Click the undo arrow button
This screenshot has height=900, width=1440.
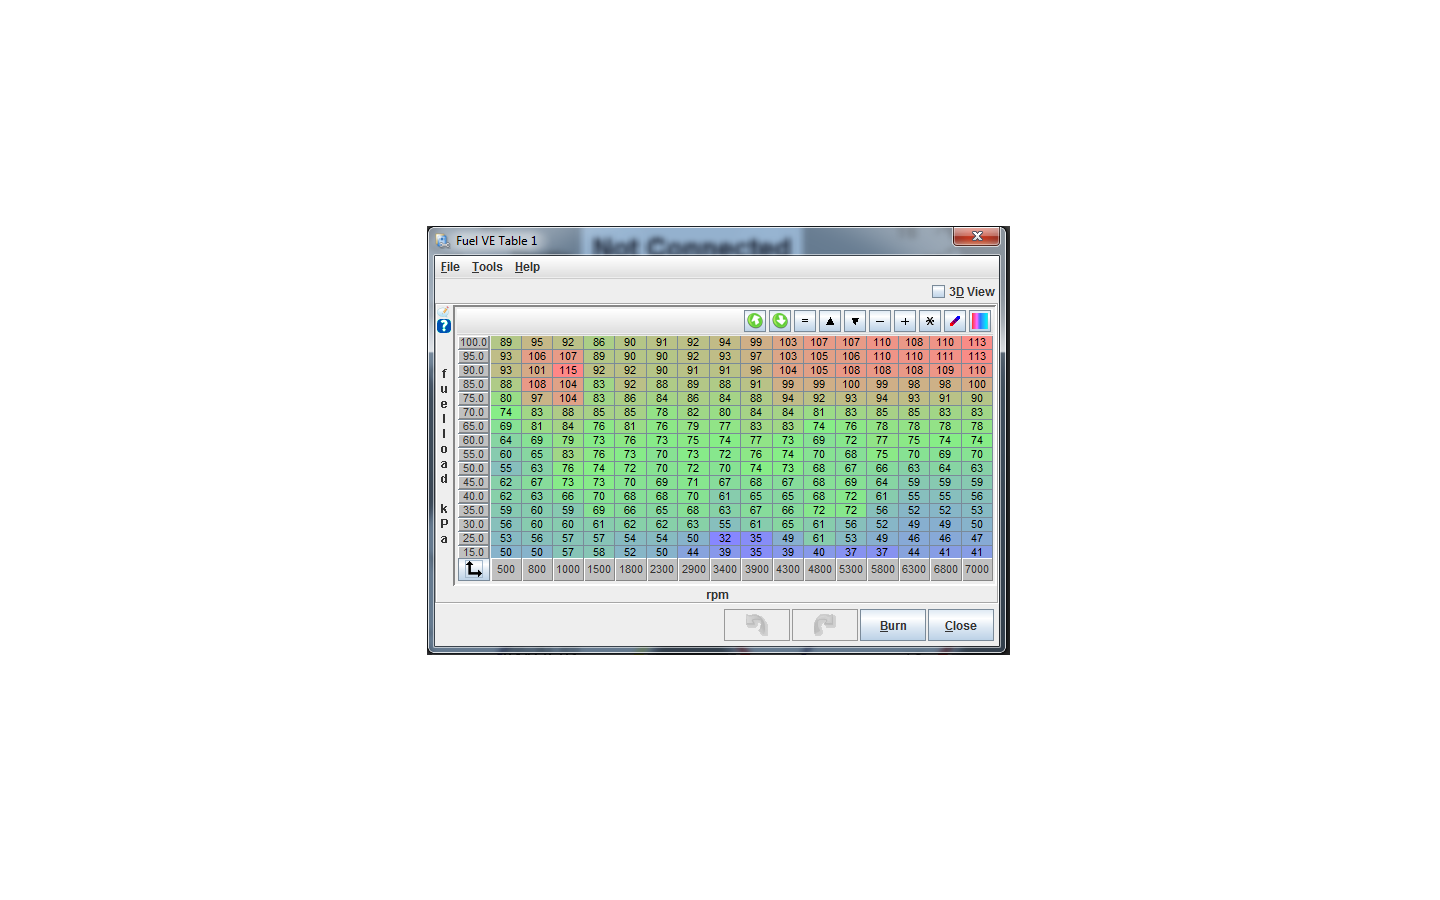coord(756,624)
